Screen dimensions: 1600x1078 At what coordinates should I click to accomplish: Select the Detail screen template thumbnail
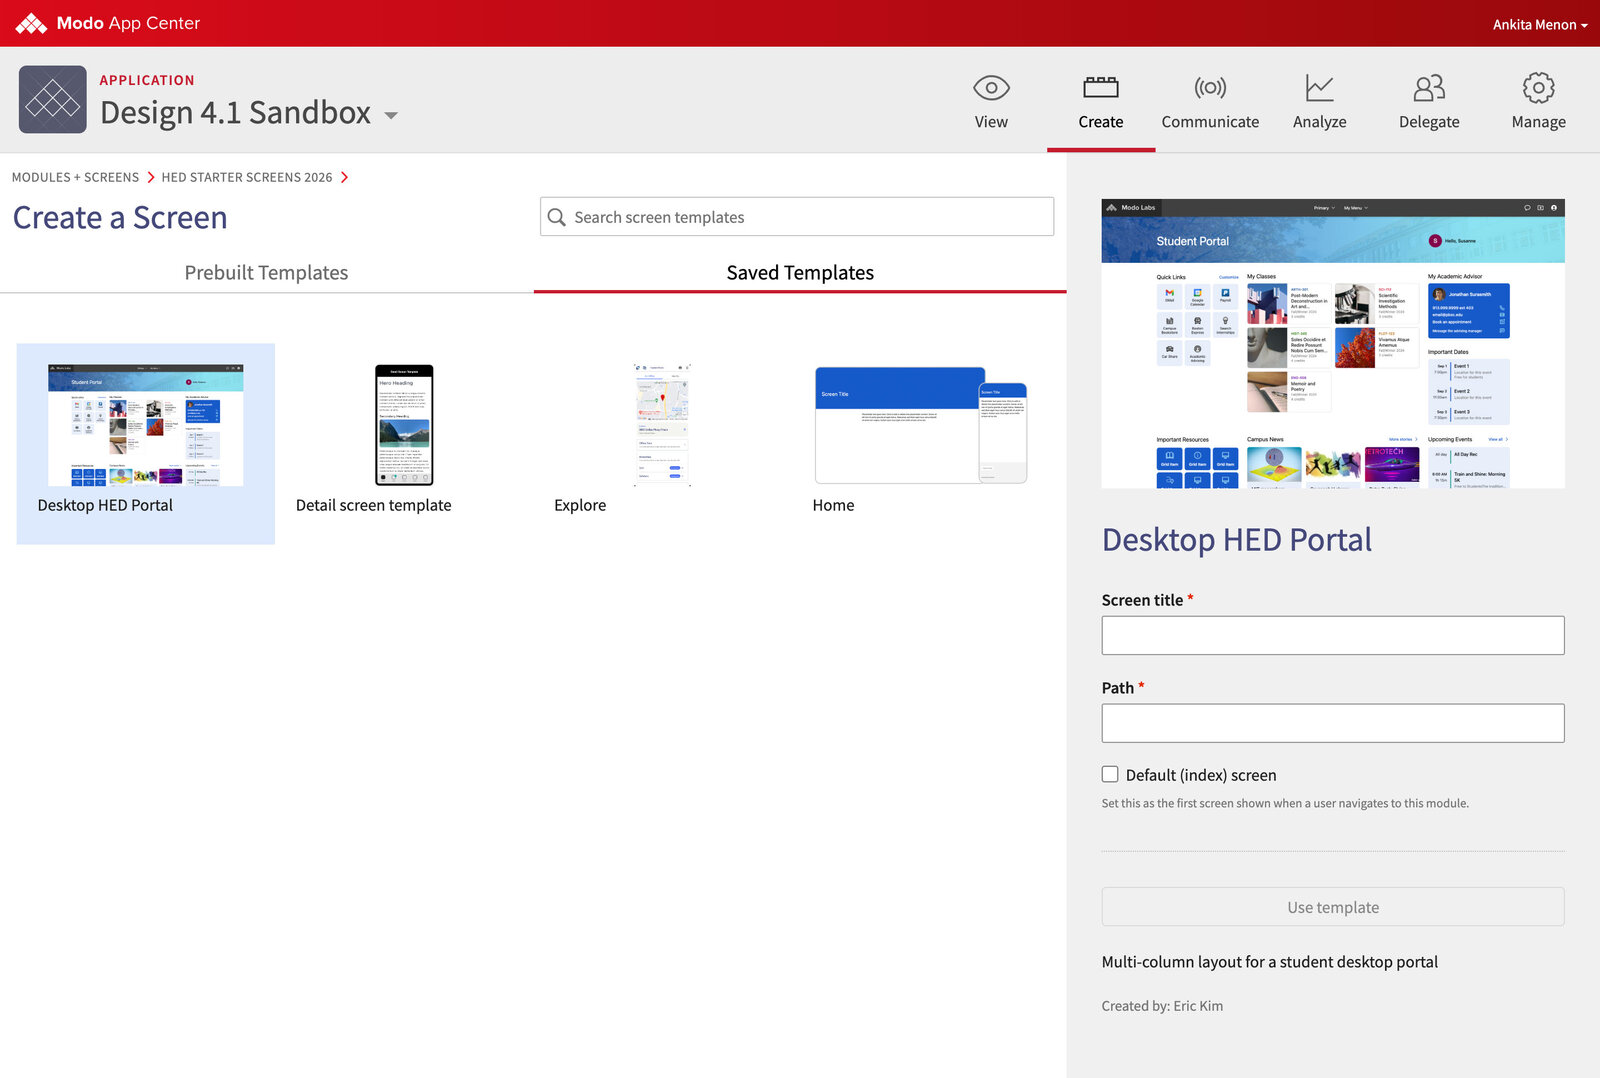404,425
